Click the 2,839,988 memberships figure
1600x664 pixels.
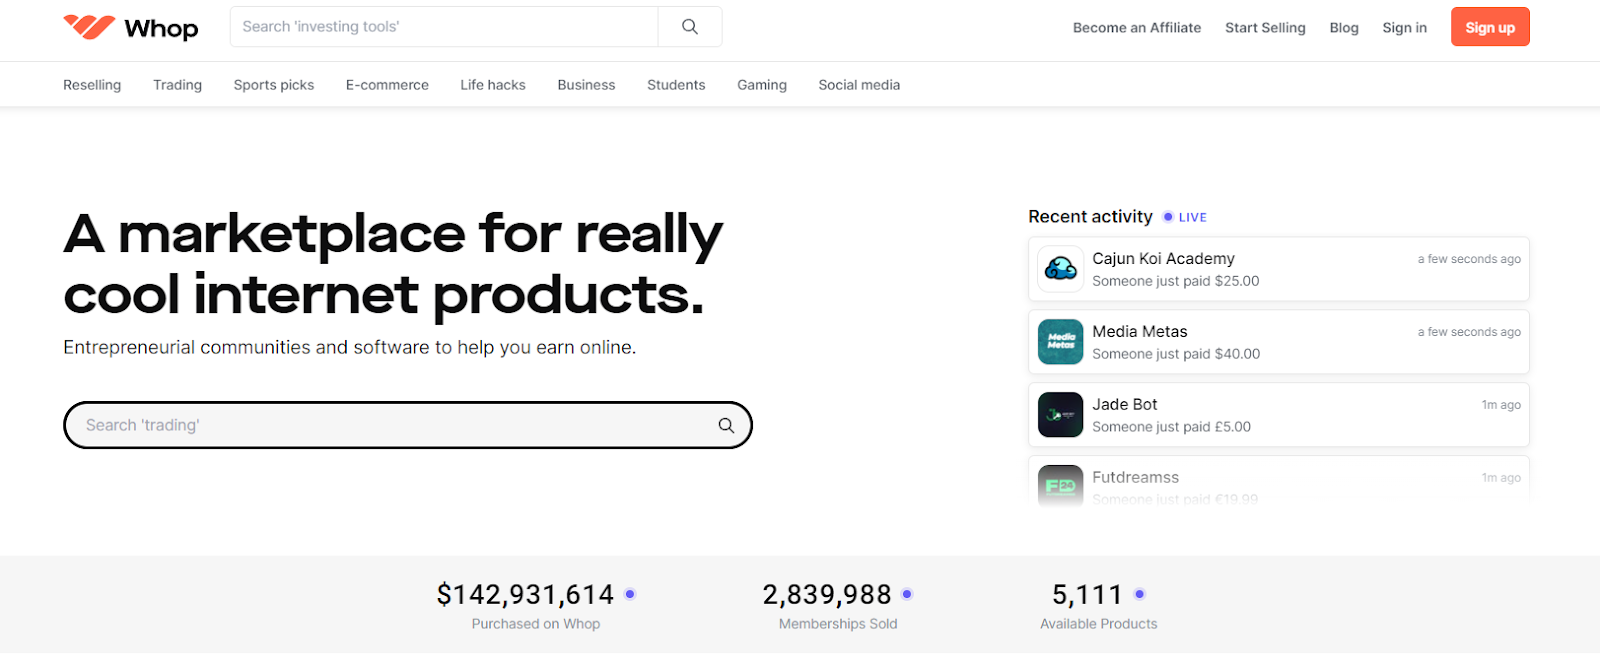[x=827, y=595]
